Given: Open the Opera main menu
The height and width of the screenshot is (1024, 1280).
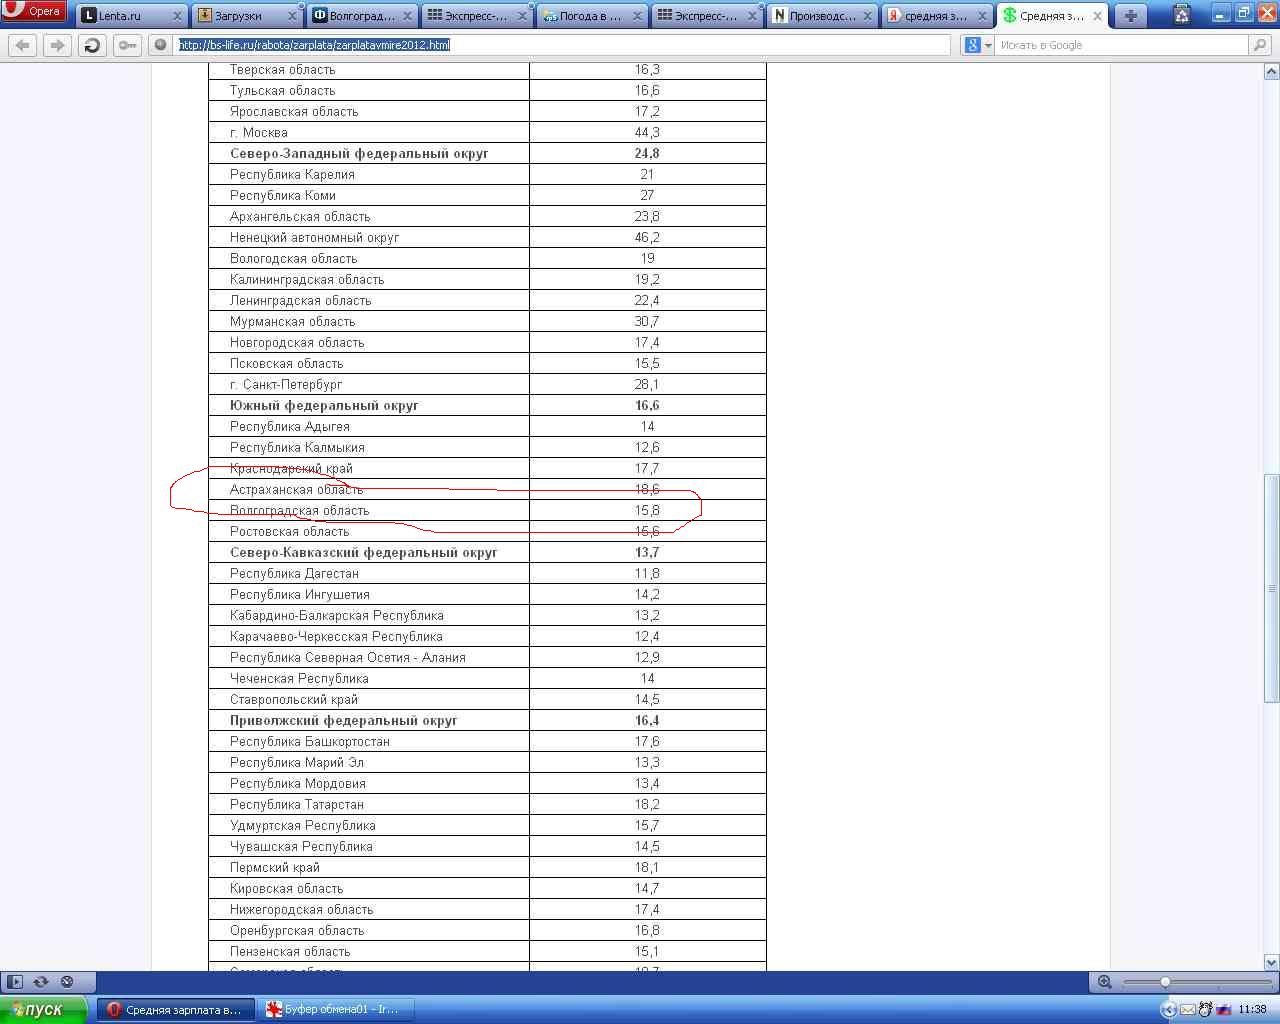Looking at the screenshot, I should coord(34,12).
